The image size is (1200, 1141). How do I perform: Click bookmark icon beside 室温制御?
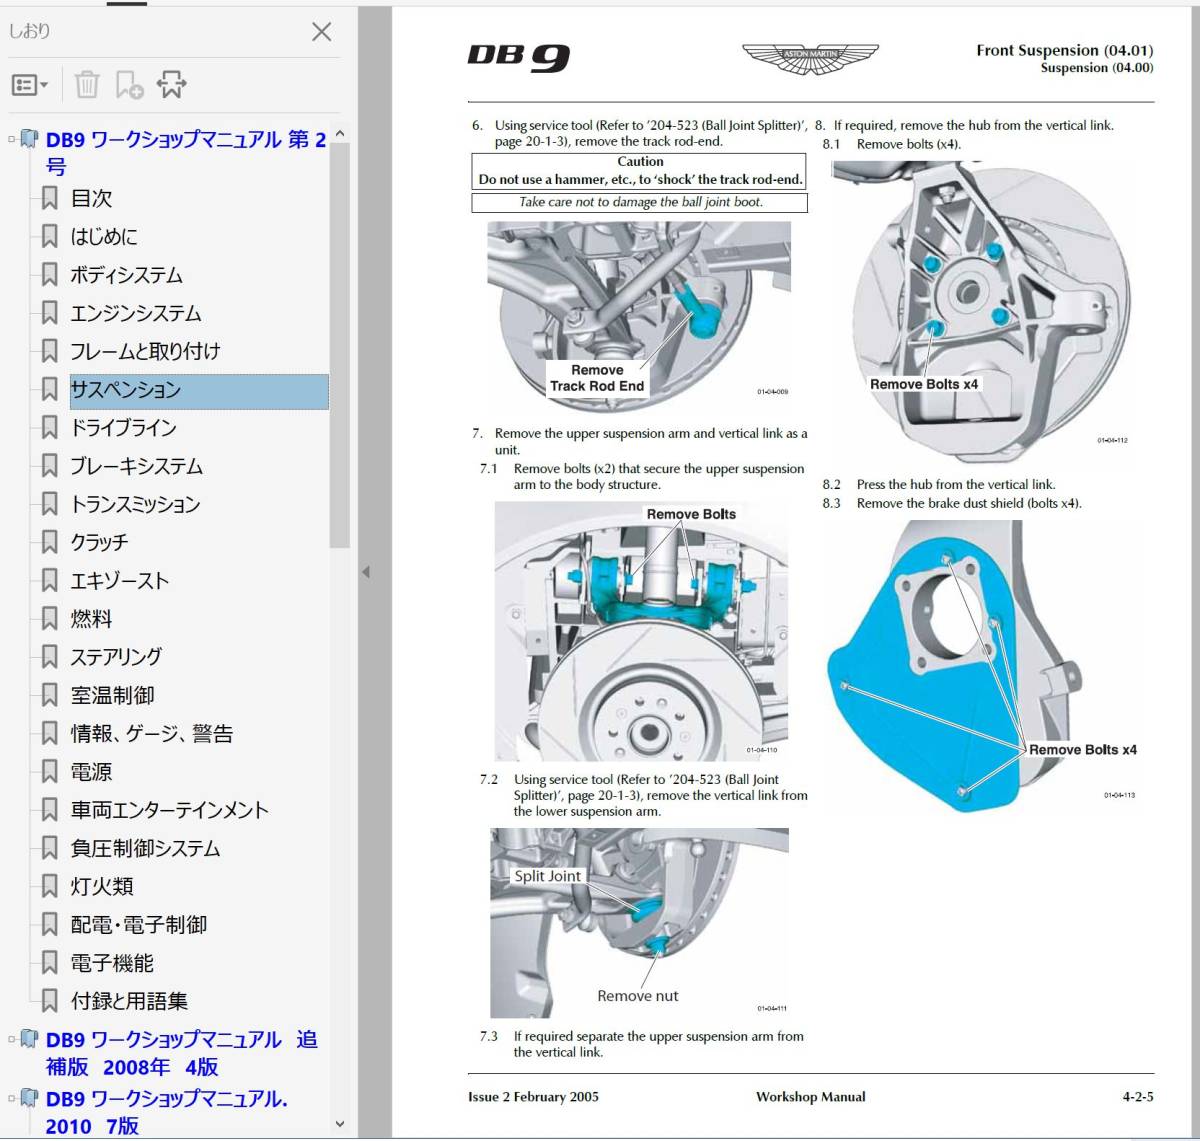click(x=49, y=695)
